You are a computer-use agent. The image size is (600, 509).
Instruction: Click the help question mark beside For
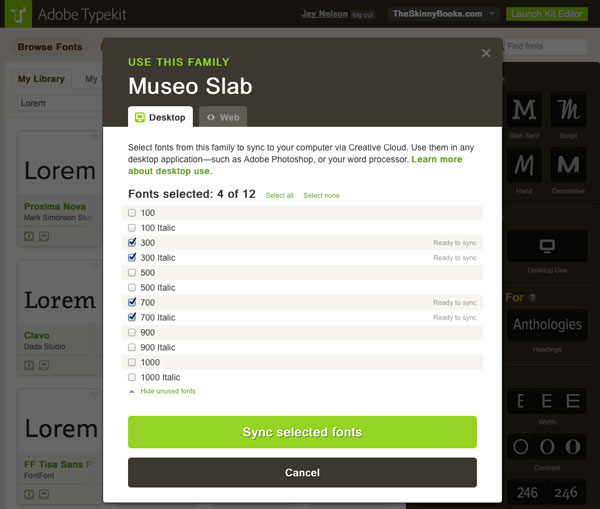tap(532, 298)
